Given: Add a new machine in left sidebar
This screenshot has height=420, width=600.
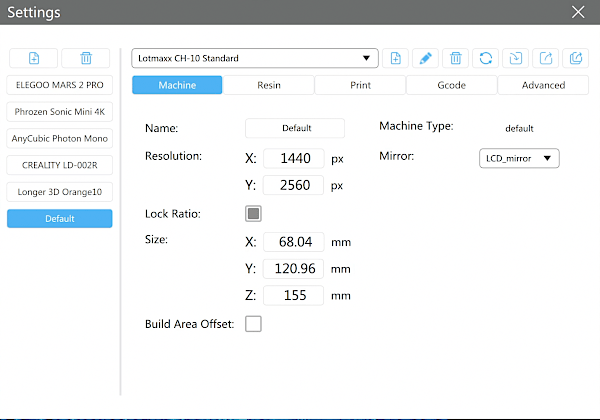Looking at the screenshot, I should point(34,58).
